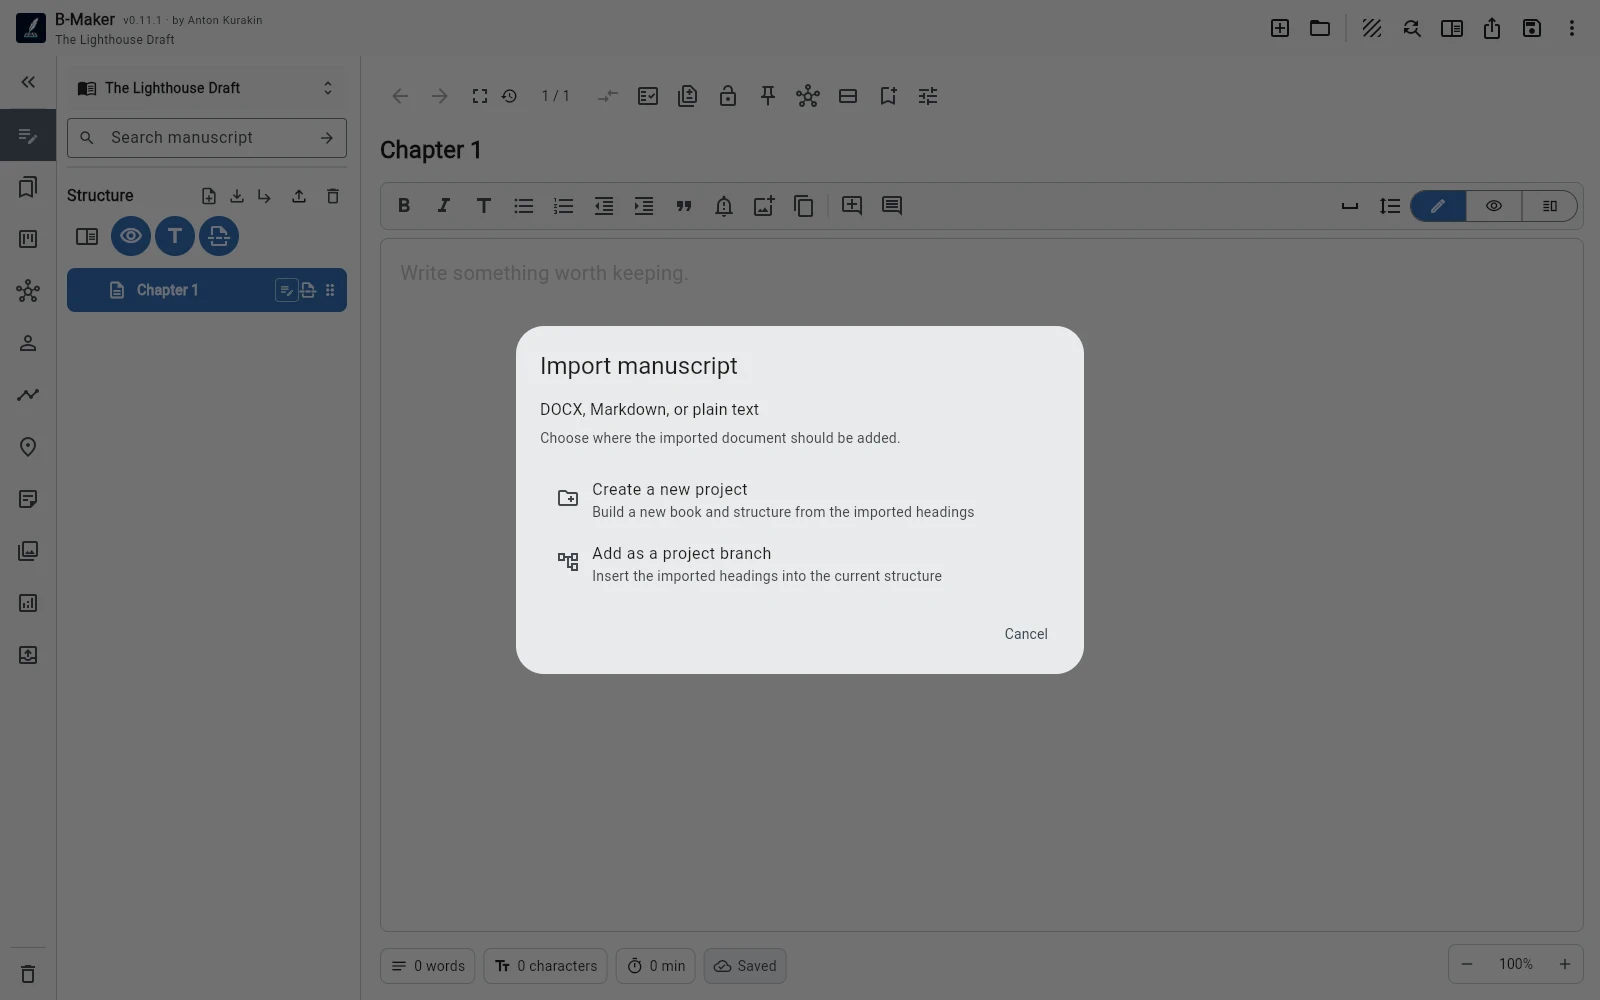Submit manuscript search arrow
Screen dimensions: 1600x1000
(327, 138)
